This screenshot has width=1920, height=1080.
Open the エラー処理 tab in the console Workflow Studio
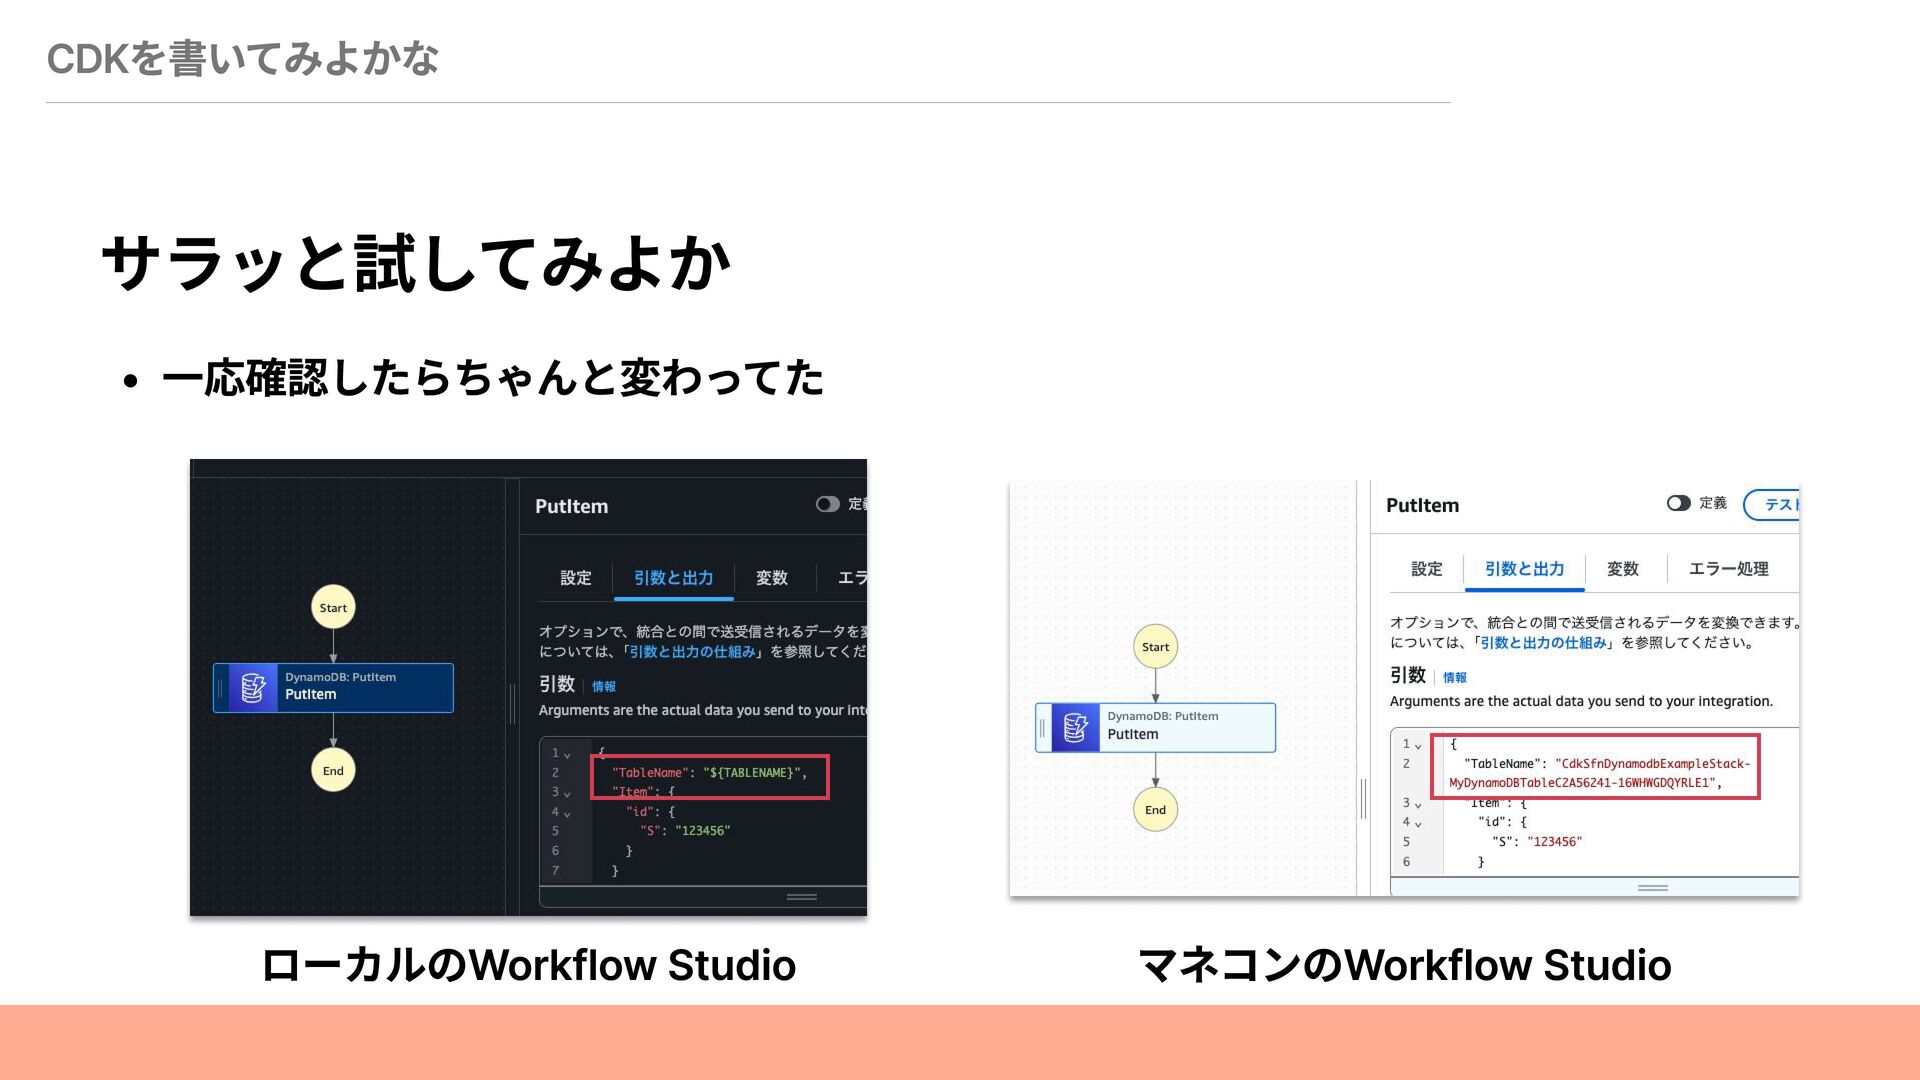[1728, 569]
